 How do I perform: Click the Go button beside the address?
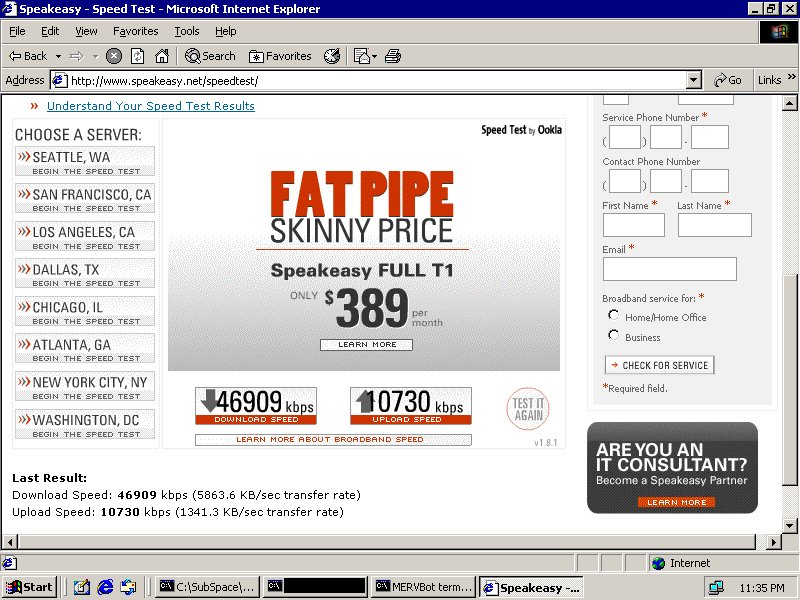click(728, 80)
